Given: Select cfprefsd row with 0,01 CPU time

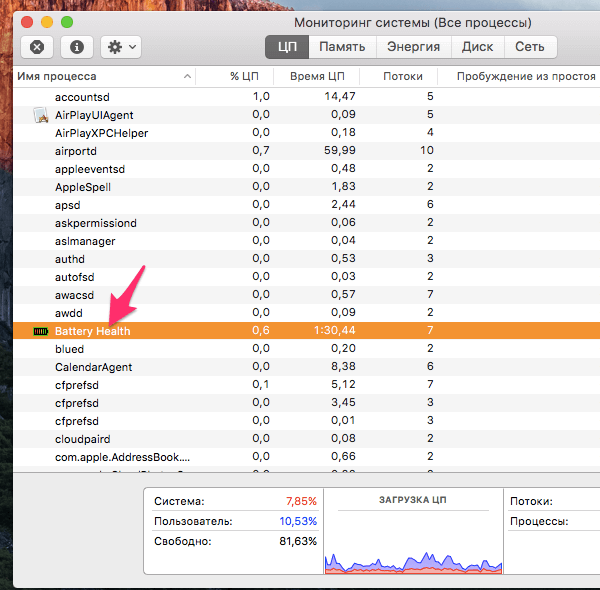Looking at the screenshot, I should click(x=306, y=421).
